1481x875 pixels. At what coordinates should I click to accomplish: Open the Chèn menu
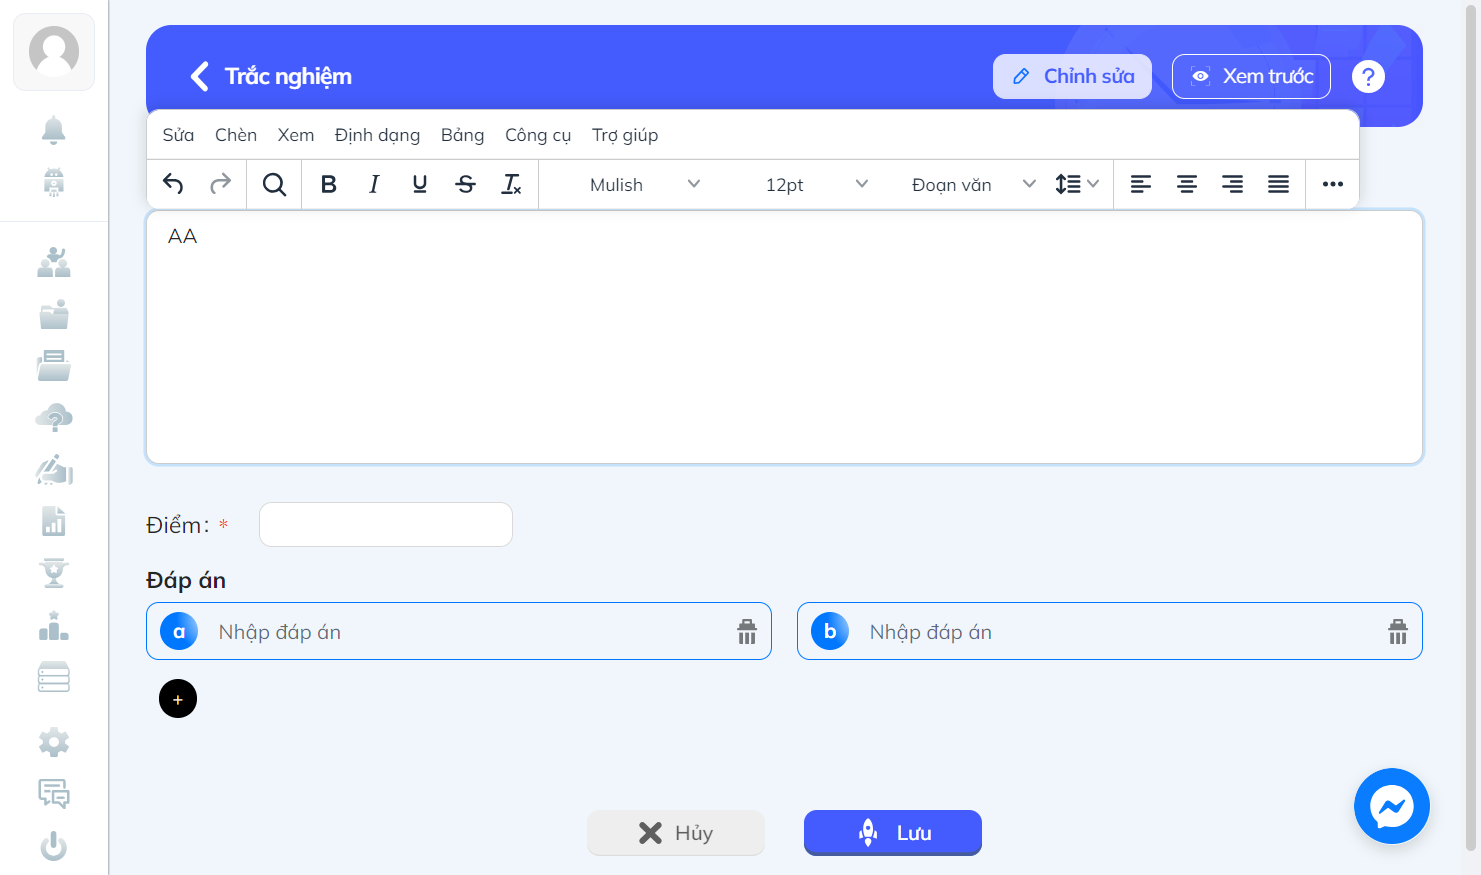236,135
